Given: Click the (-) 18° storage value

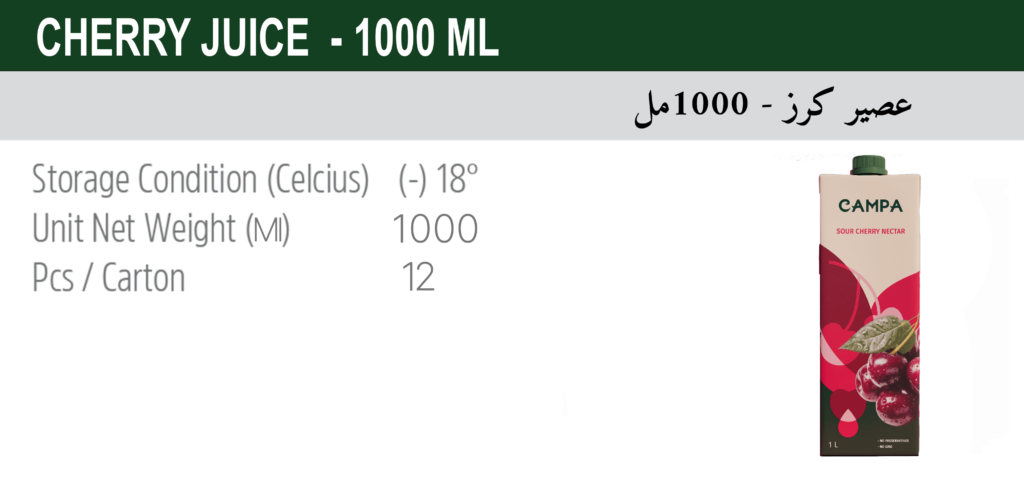Looking at the screenshot, I should pyautogui.click(x=438, y=179).
